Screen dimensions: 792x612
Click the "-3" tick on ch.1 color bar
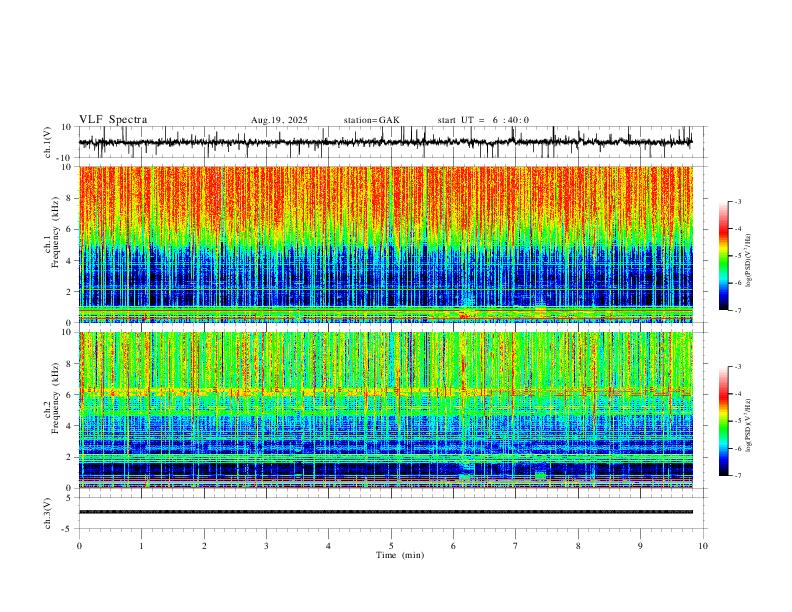pos(737,201)
